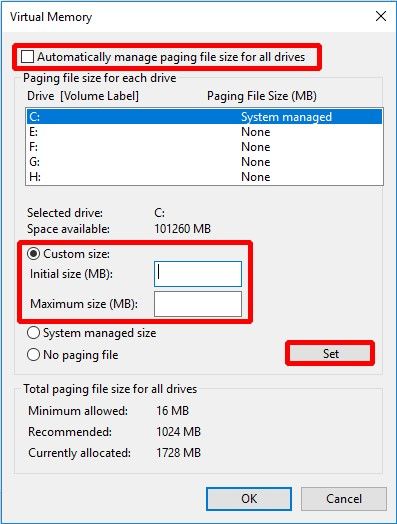
Task: Click the System managed entry for C:
Action: (286, 117)
